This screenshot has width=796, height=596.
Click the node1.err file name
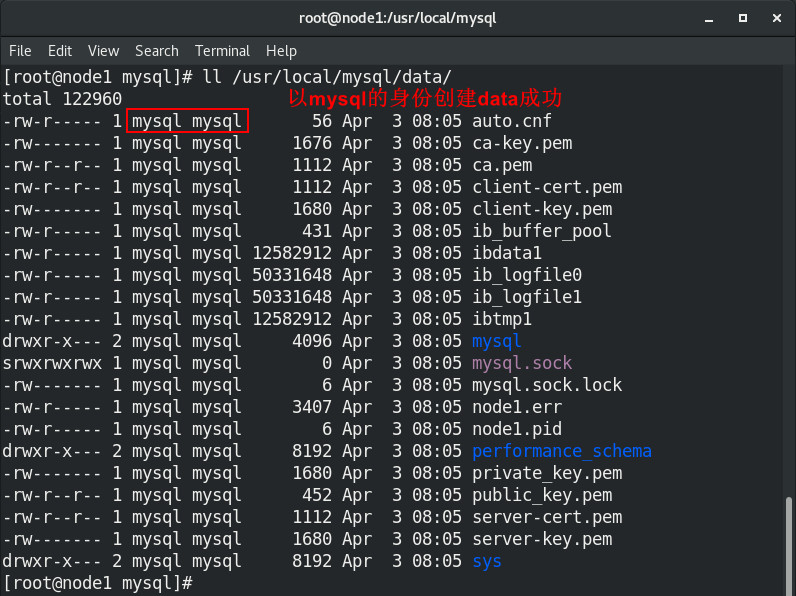(517, 407)
